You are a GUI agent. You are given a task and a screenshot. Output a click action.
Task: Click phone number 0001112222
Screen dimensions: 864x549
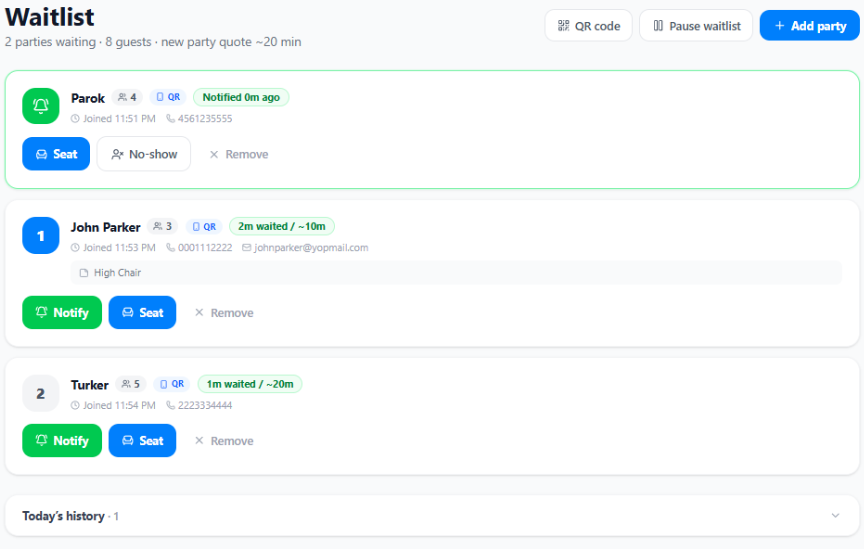pos(204,247)
